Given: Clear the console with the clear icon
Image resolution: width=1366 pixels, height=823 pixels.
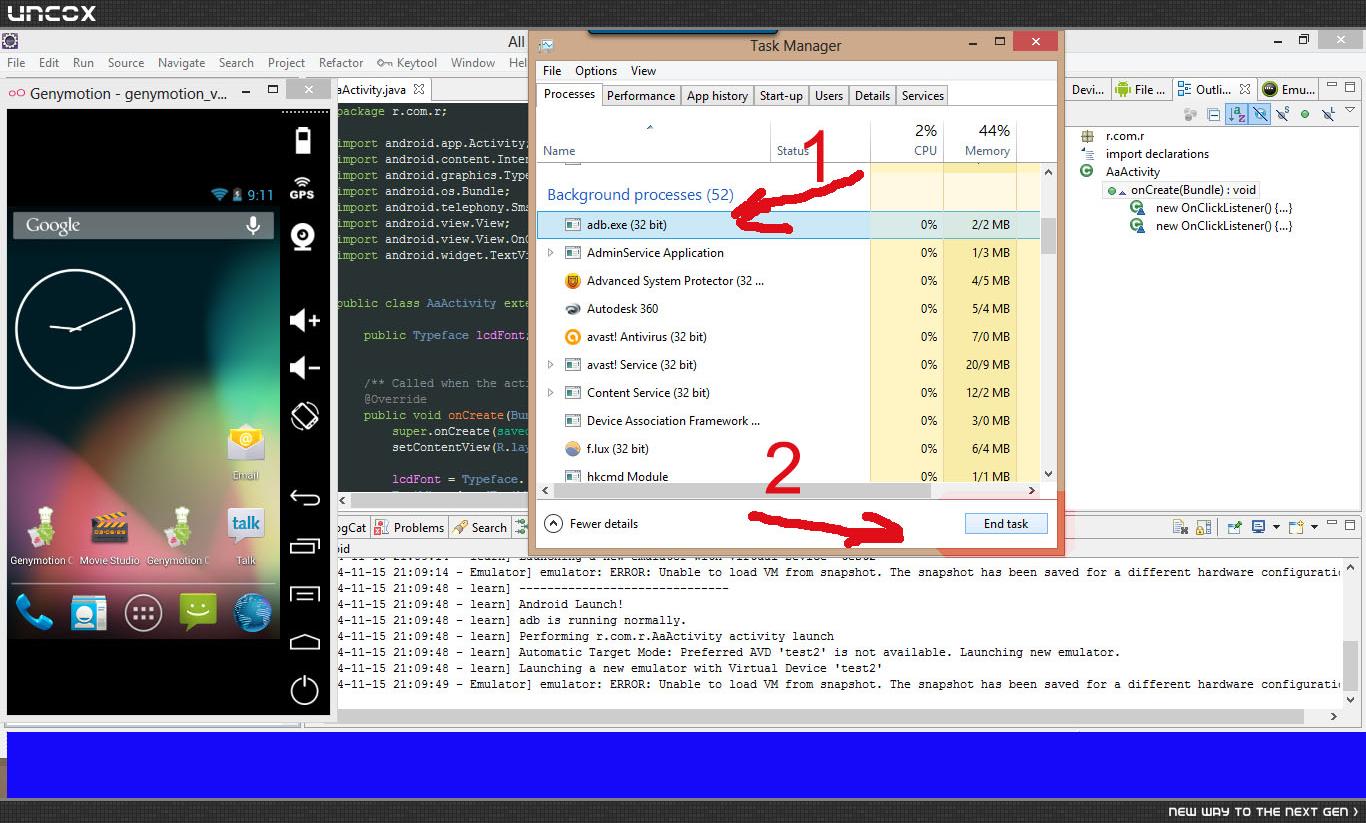Looking at the screenshot, I should (1180, 527).
